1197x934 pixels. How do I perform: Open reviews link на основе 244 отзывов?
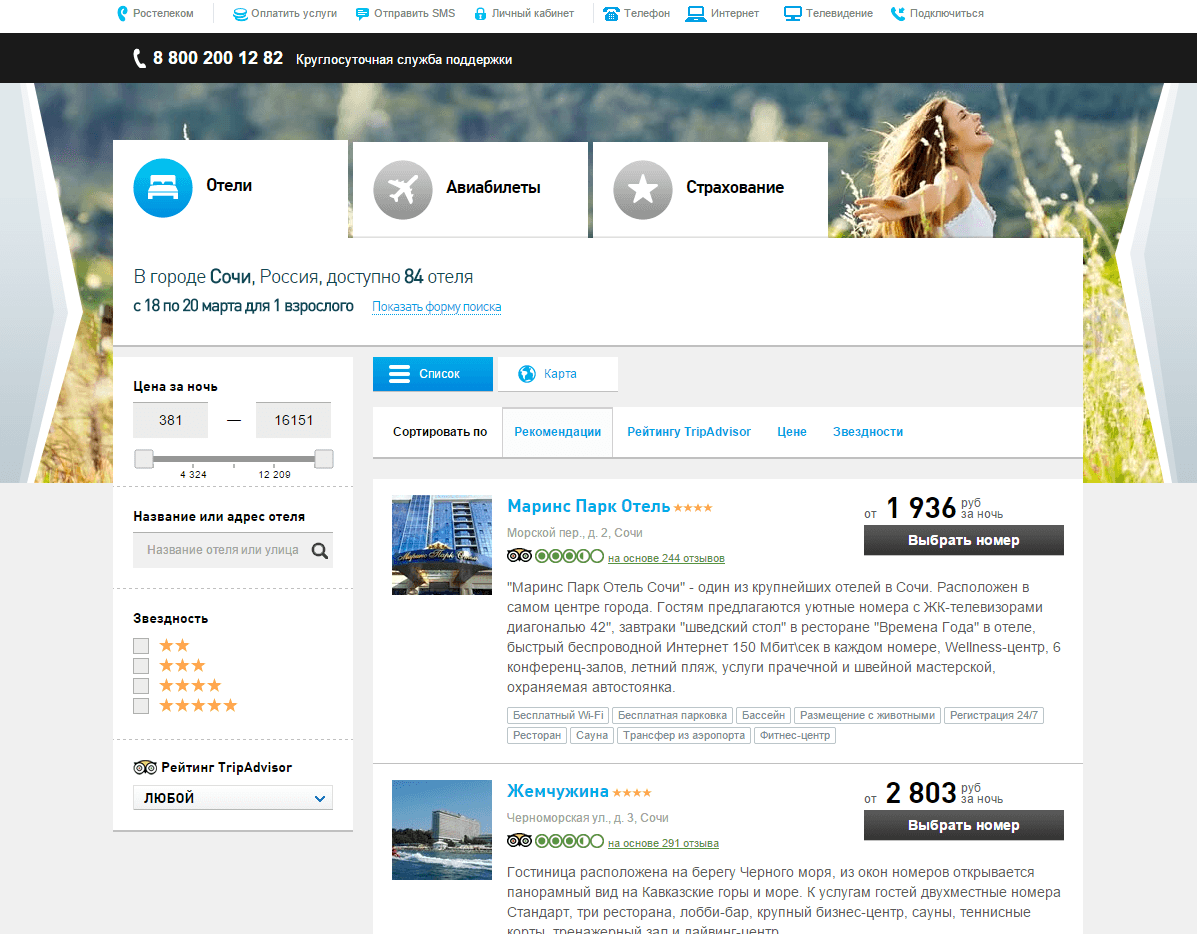pyautogui.click(x=666, y=558)
